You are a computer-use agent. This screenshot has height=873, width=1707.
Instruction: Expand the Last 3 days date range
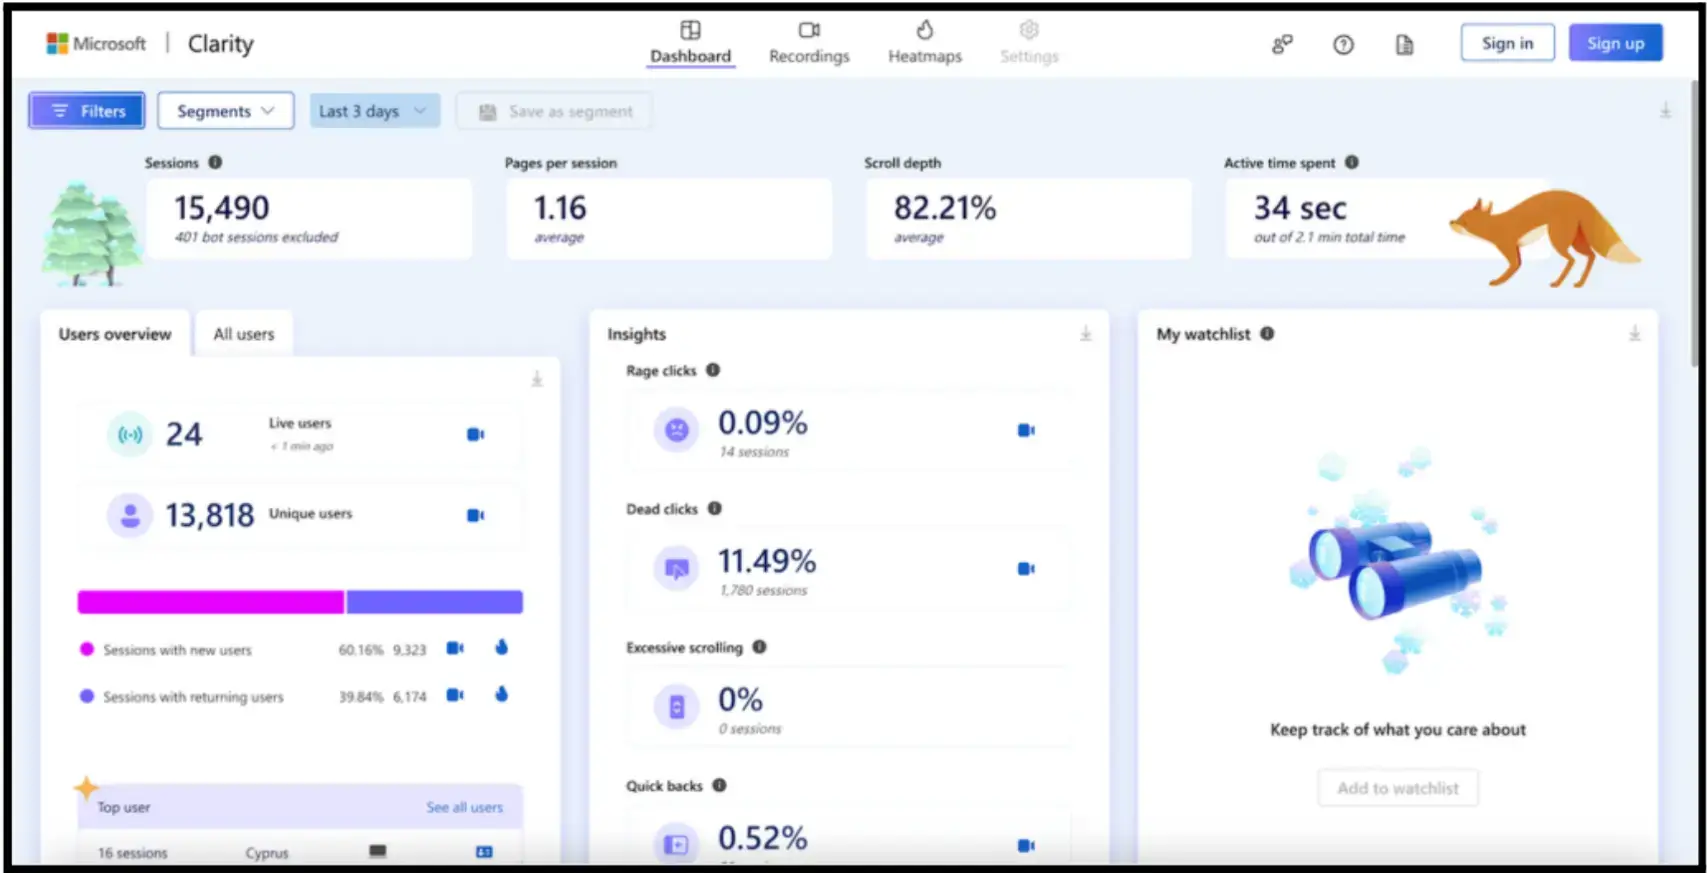coord(373,111)
